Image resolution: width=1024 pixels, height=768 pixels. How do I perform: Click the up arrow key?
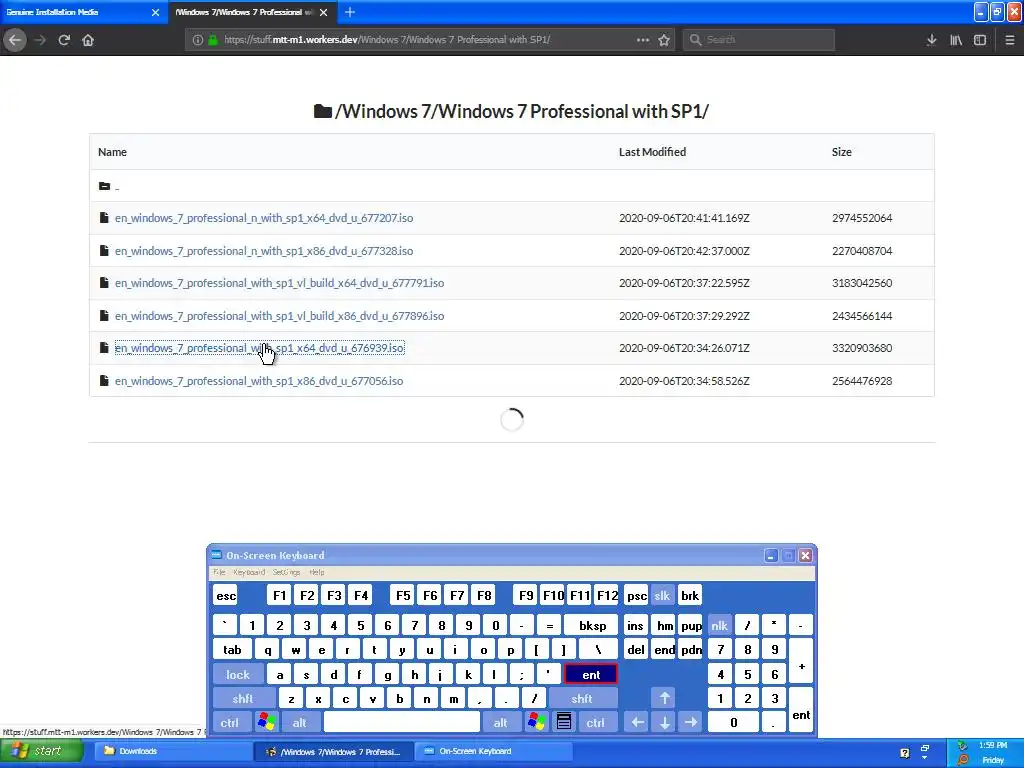point(664,699)
